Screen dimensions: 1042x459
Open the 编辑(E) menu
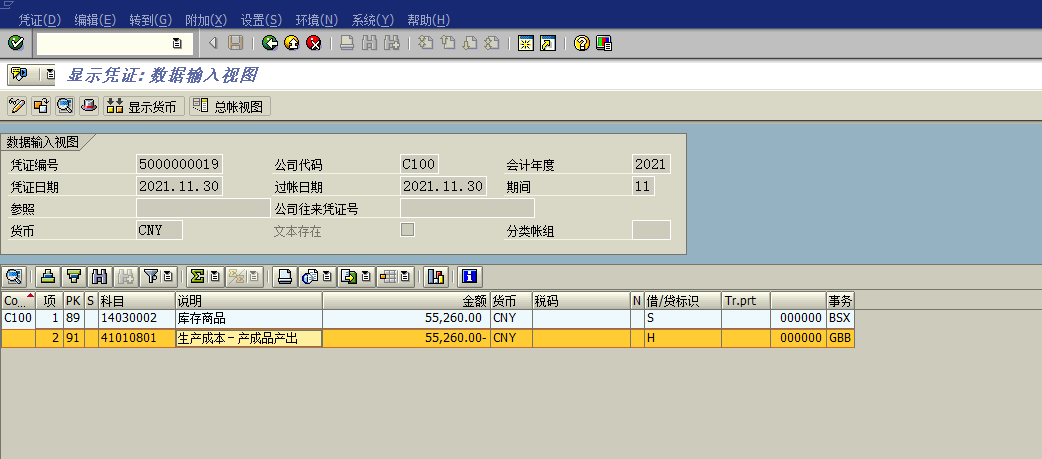point(95,20)
